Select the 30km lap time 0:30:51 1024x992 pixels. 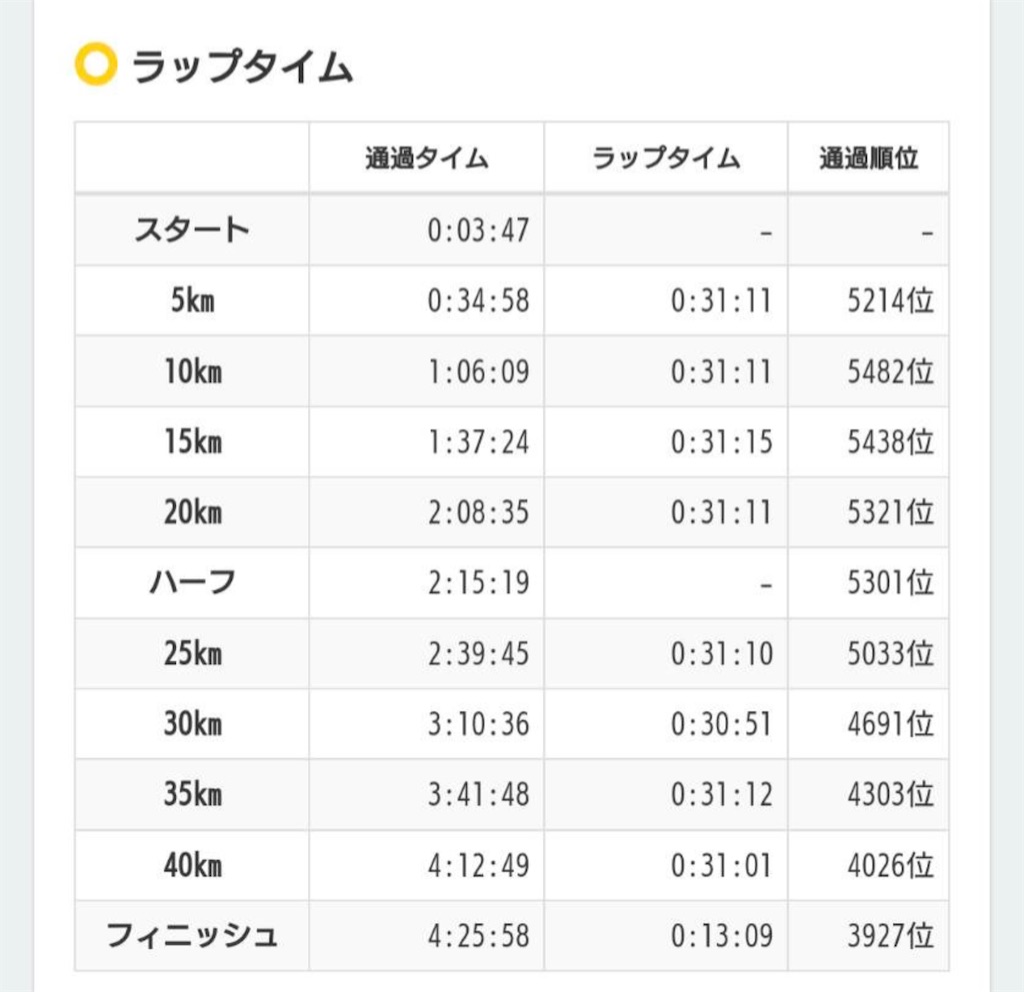coord(722,724)
